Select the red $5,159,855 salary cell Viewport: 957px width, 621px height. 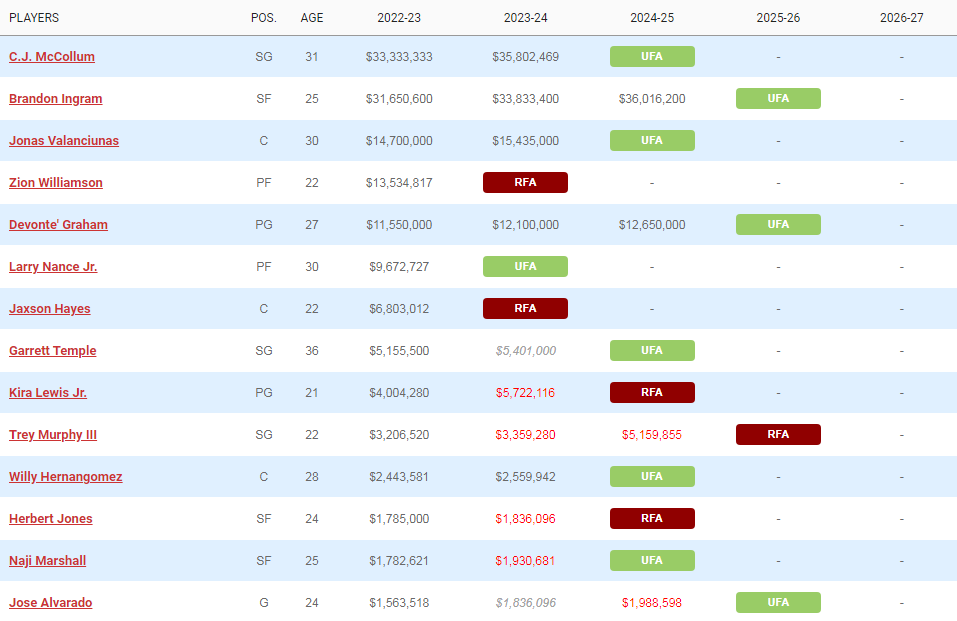tap(652, 435)
